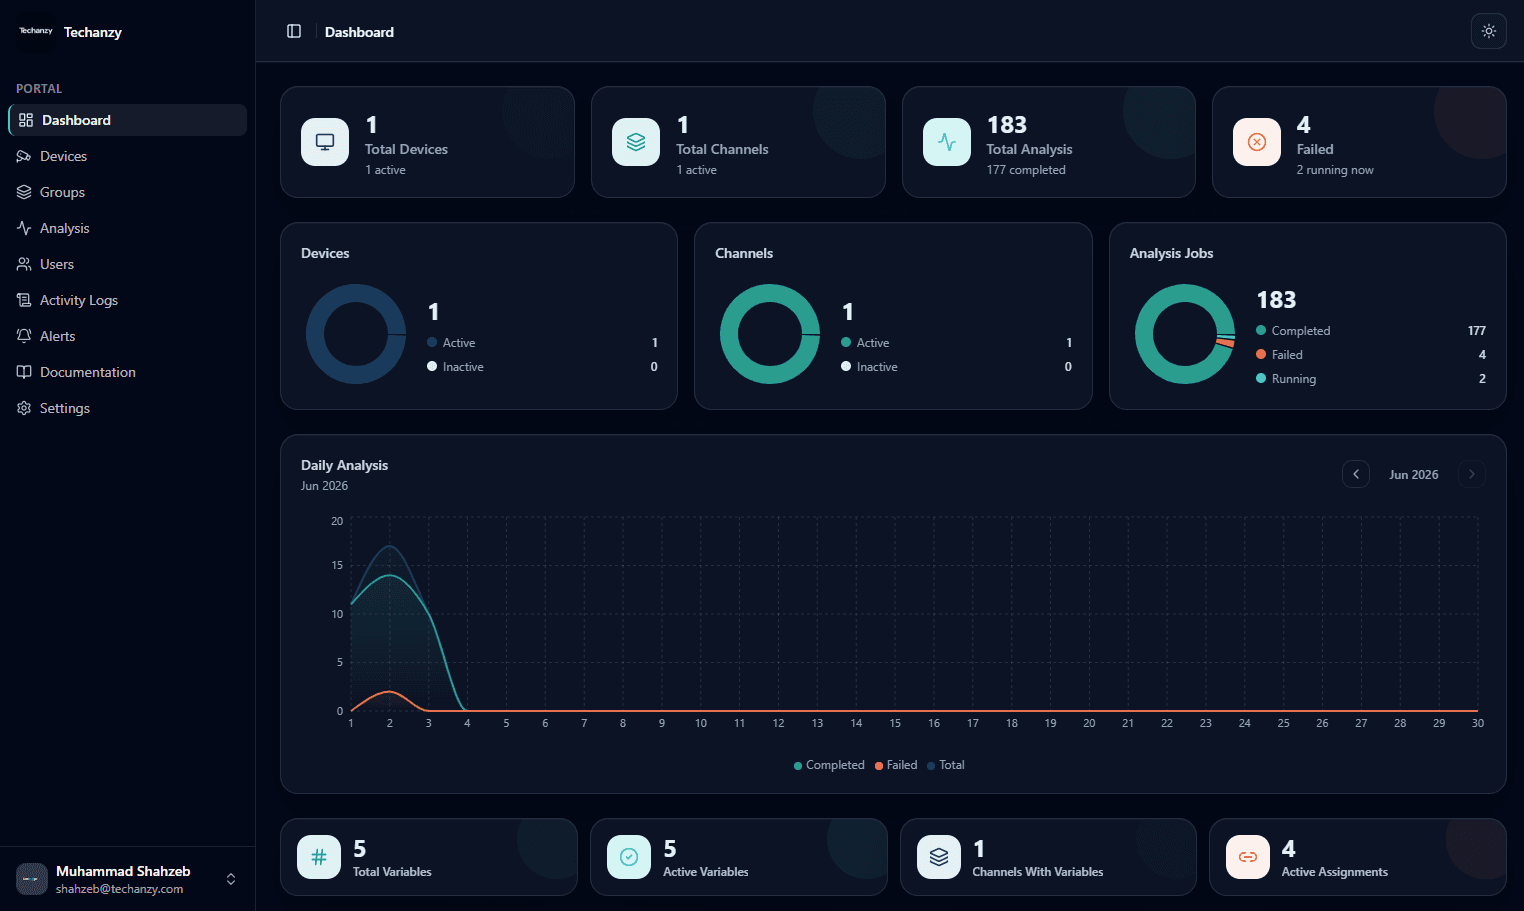Click the pulse icon on the Total Analysis card

947,142
